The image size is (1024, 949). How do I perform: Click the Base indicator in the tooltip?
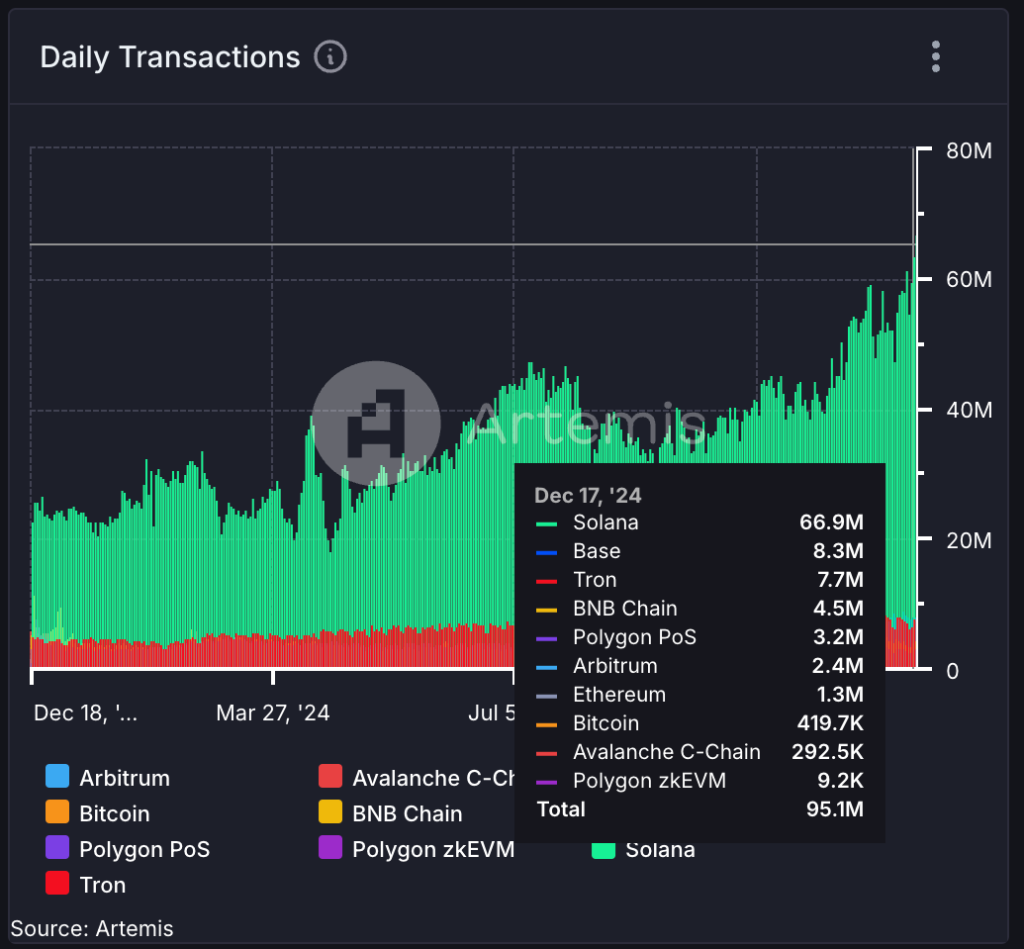pyautogui.click(x=546, y=551)
